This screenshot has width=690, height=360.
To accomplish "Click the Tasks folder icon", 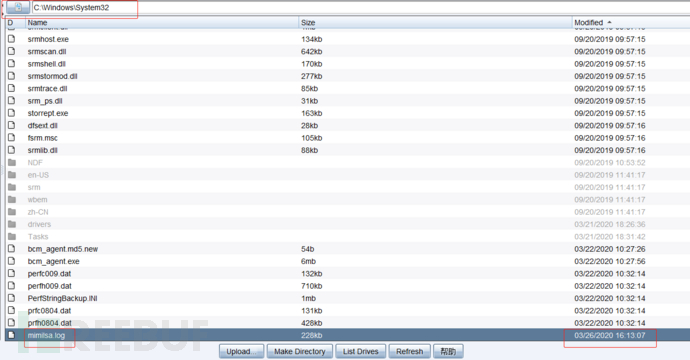I will pos(12,236).
